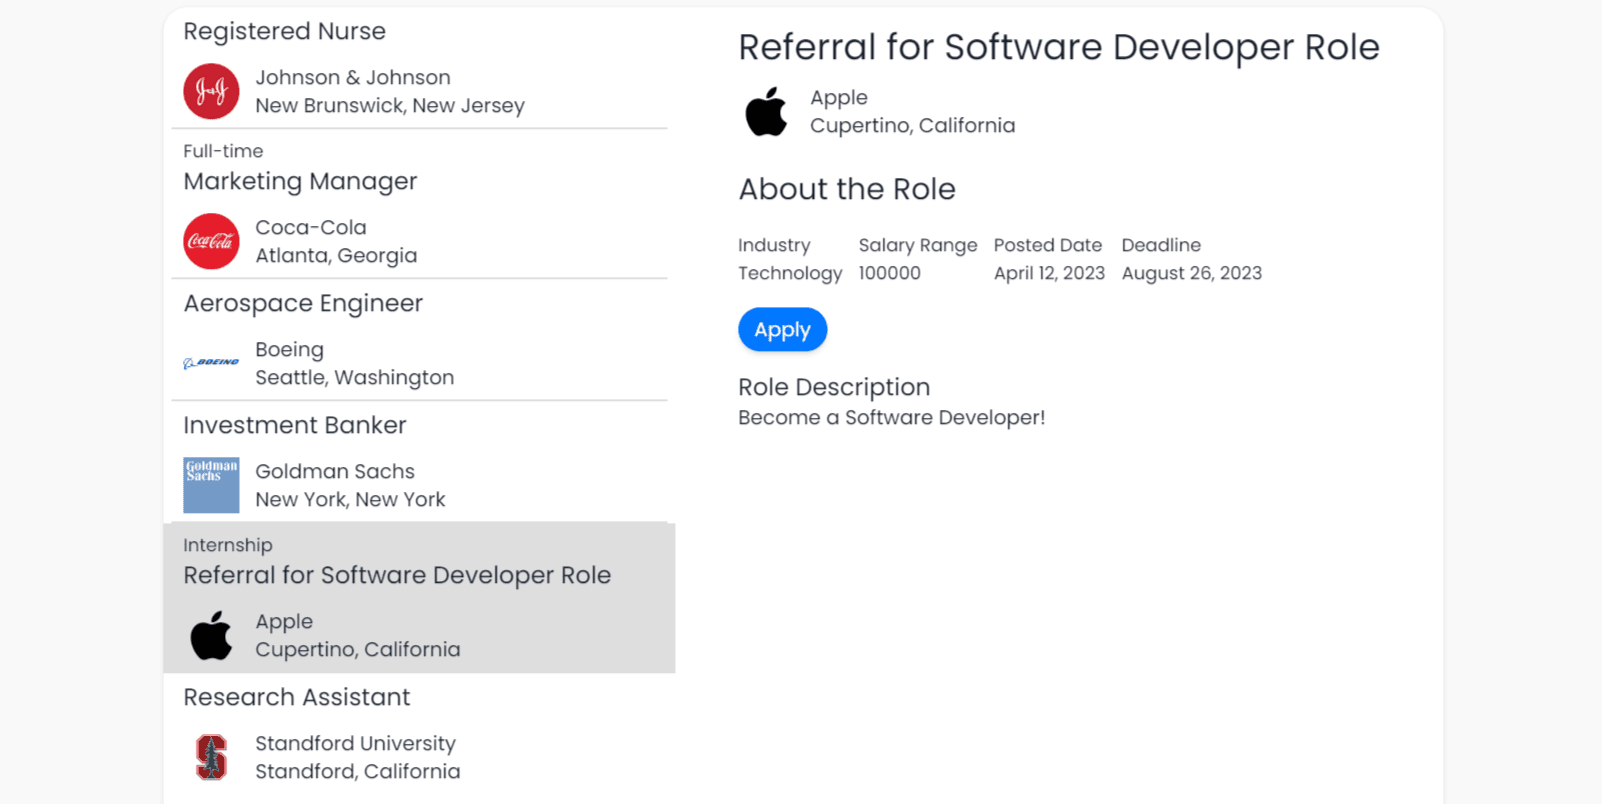The image size is (1602, 804).
Task: Click the Stanford University tree logo
Action: click(211, 757)
